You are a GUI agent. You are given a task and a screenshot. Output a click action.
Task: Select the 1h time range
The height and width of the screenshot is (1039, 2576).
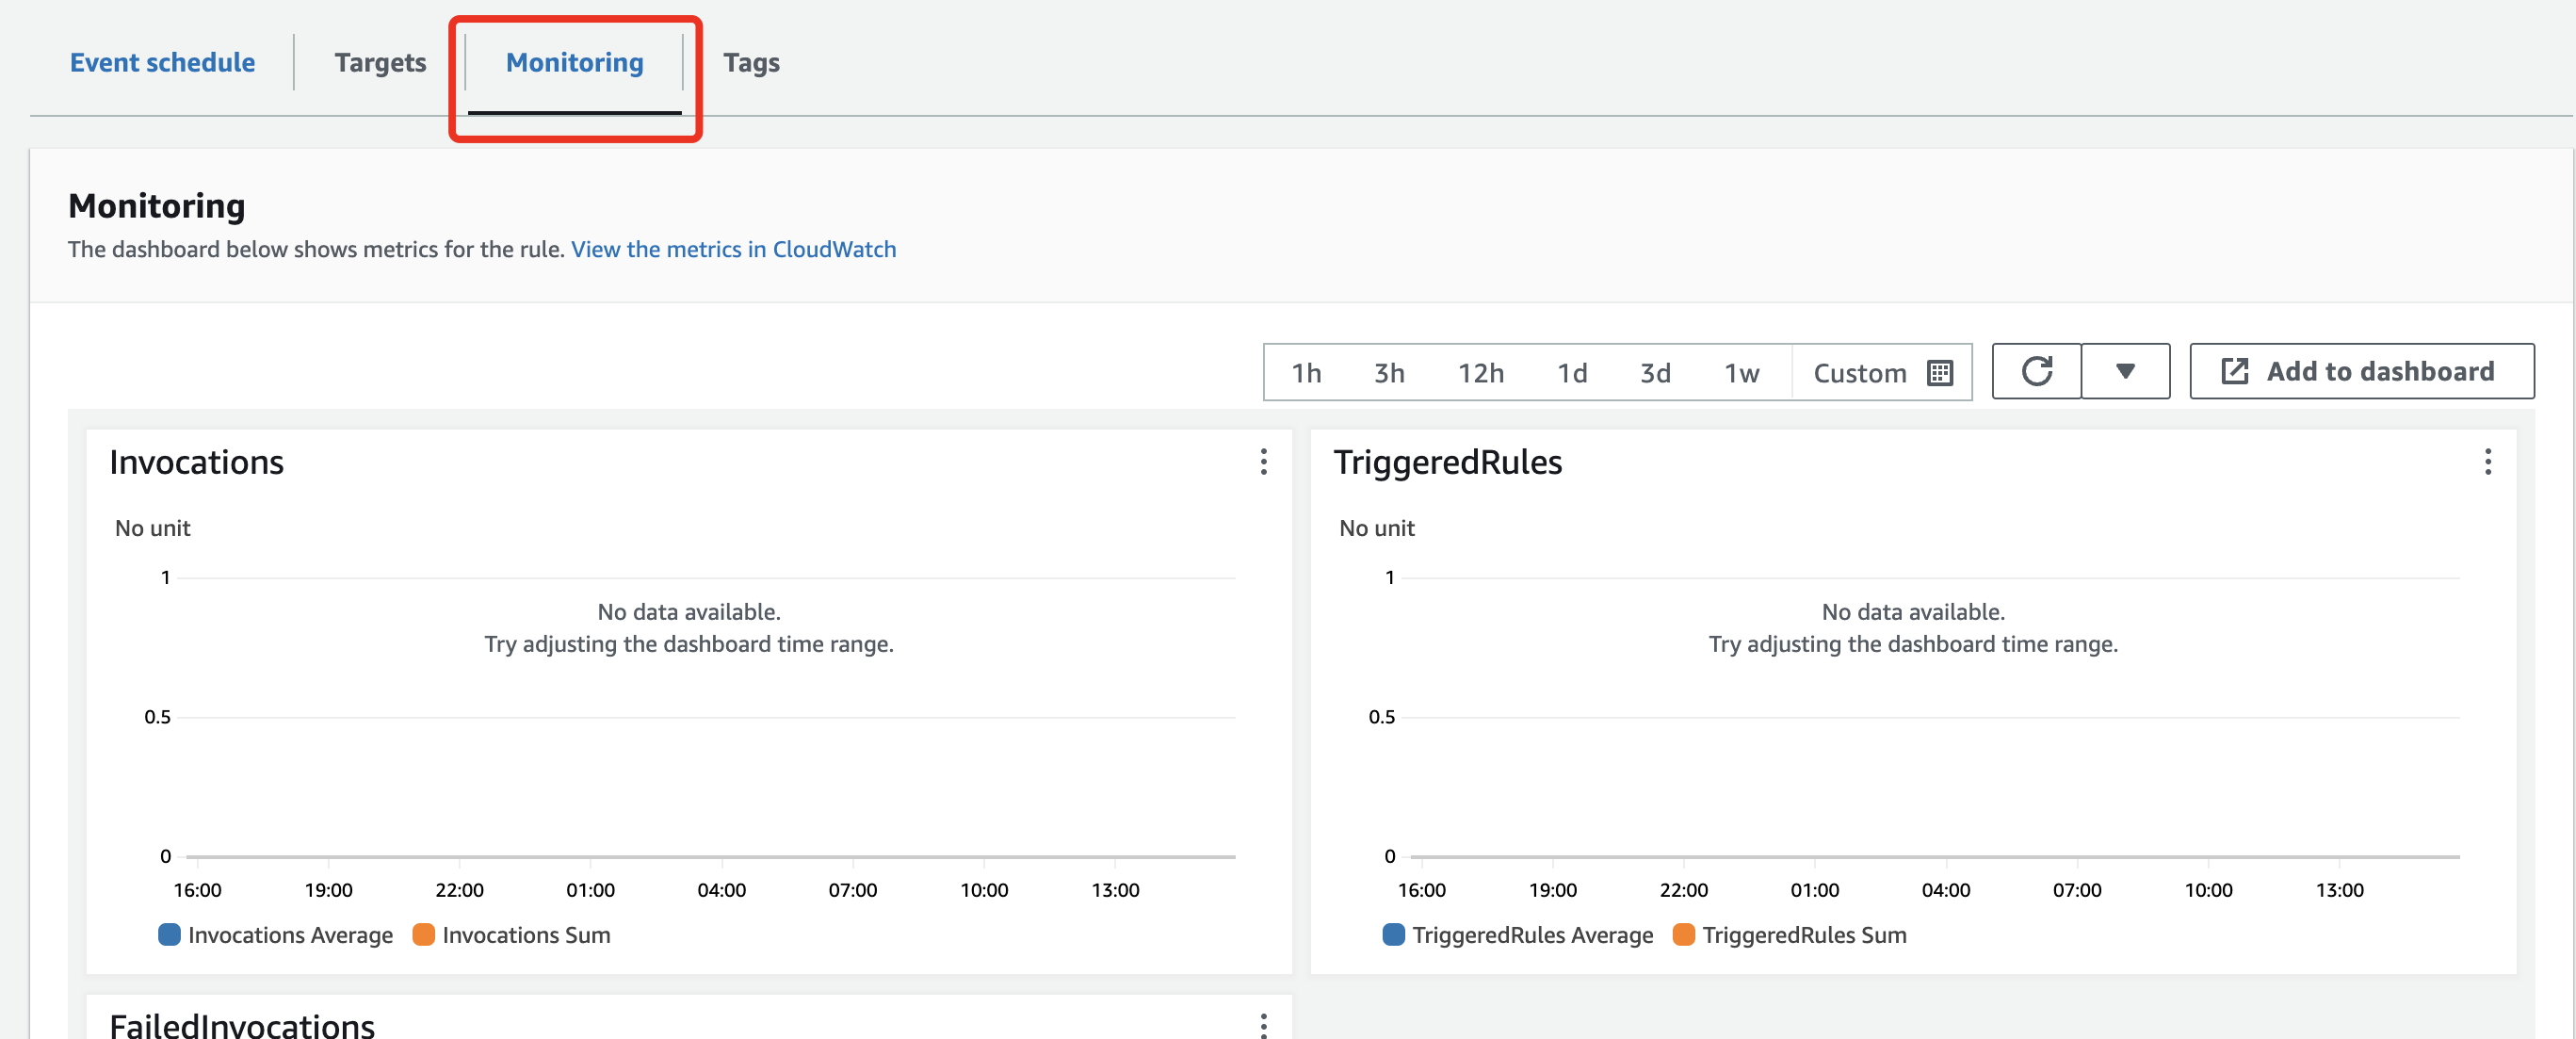pyautogui.click(x=1306, y=373)
